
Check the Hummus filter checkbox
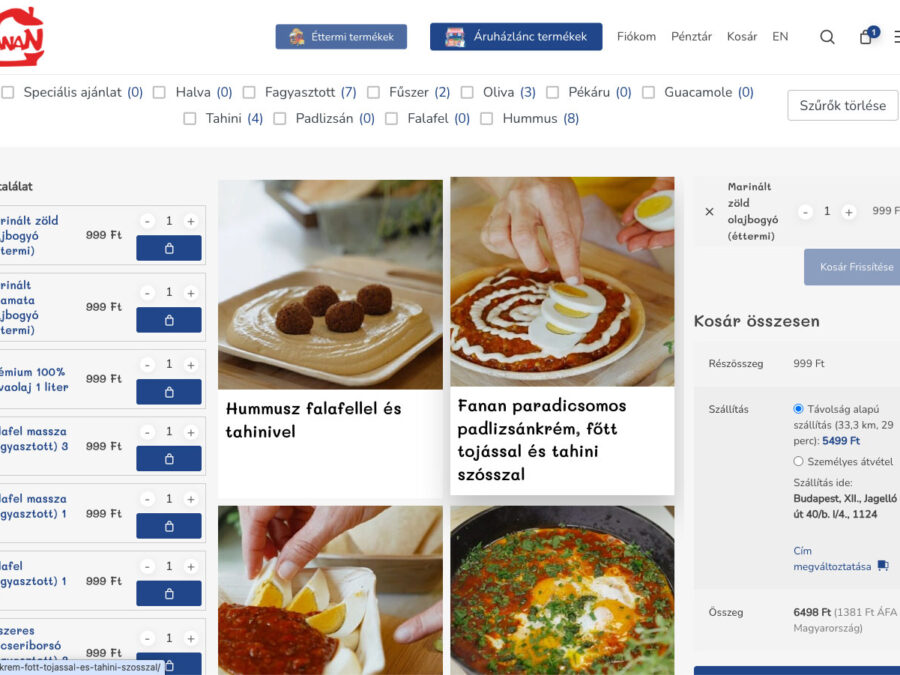487,118
